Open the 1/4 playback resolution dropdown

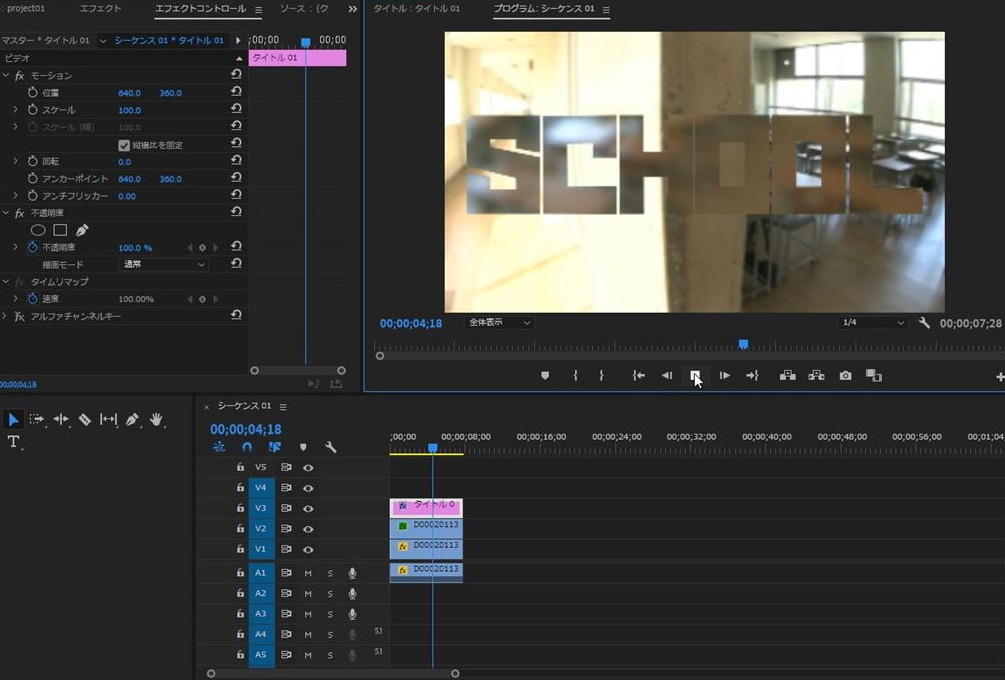872,323
